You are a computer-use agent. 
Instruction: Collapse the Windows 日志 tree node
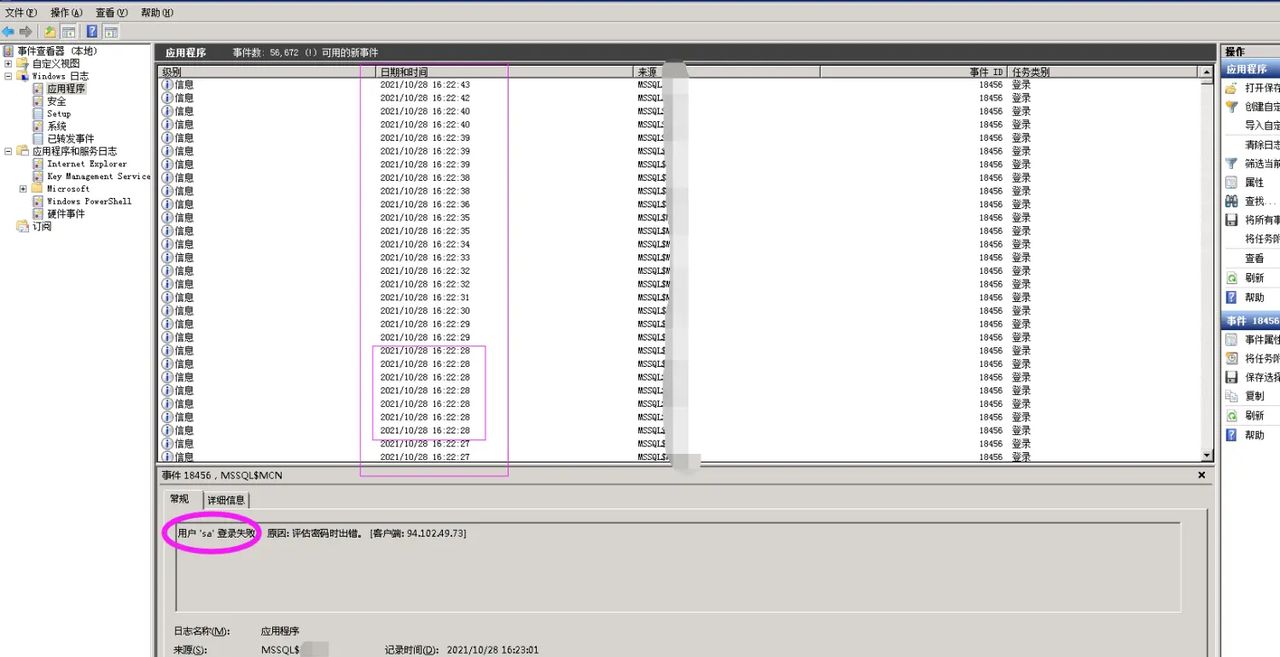click(9, 76)
